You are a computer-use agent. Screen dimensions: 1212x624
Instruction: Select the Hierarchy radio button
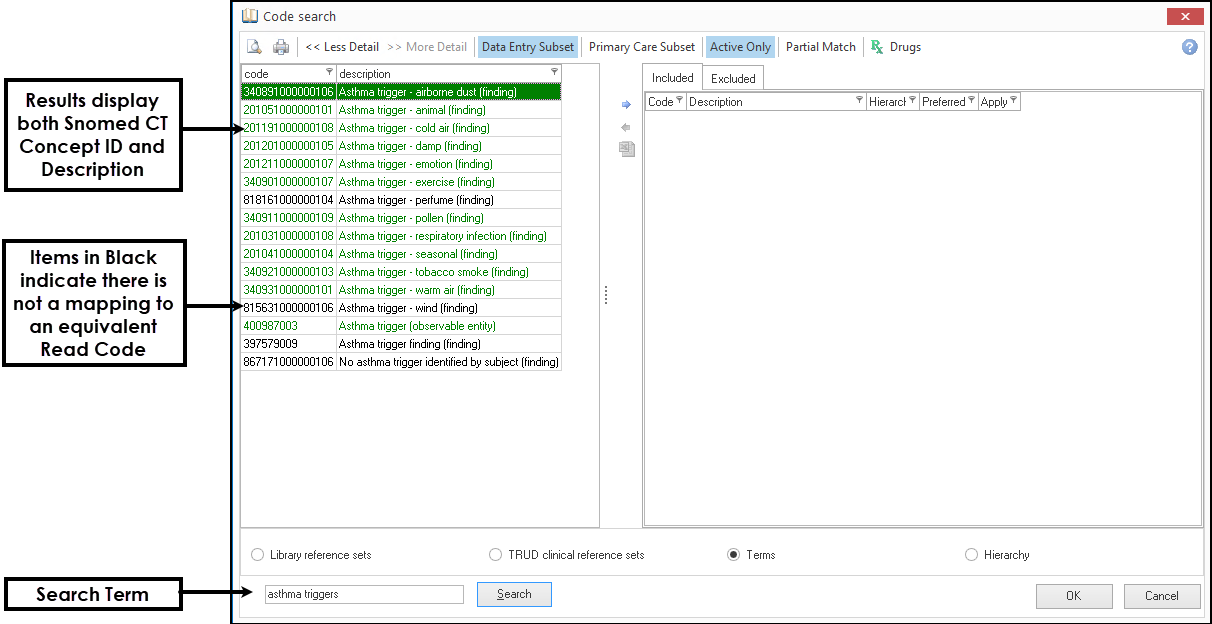click(x=972, y=555)
